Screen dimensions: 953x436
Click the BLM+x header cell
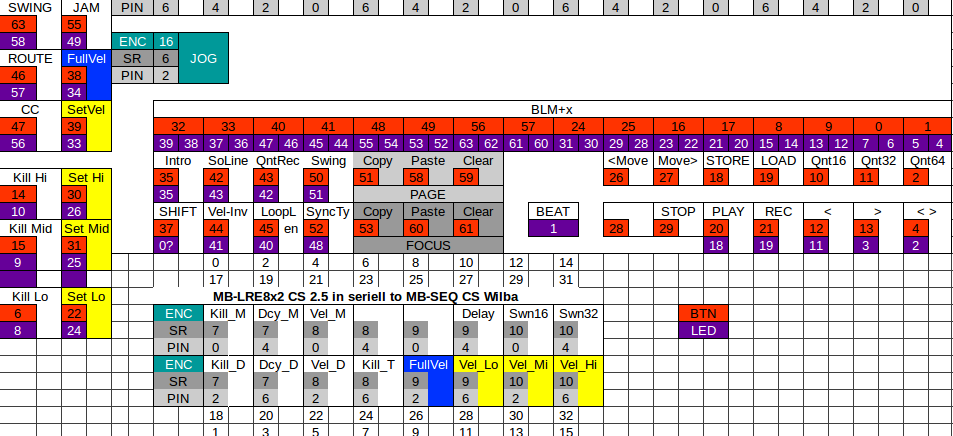(x=551, y=109)
